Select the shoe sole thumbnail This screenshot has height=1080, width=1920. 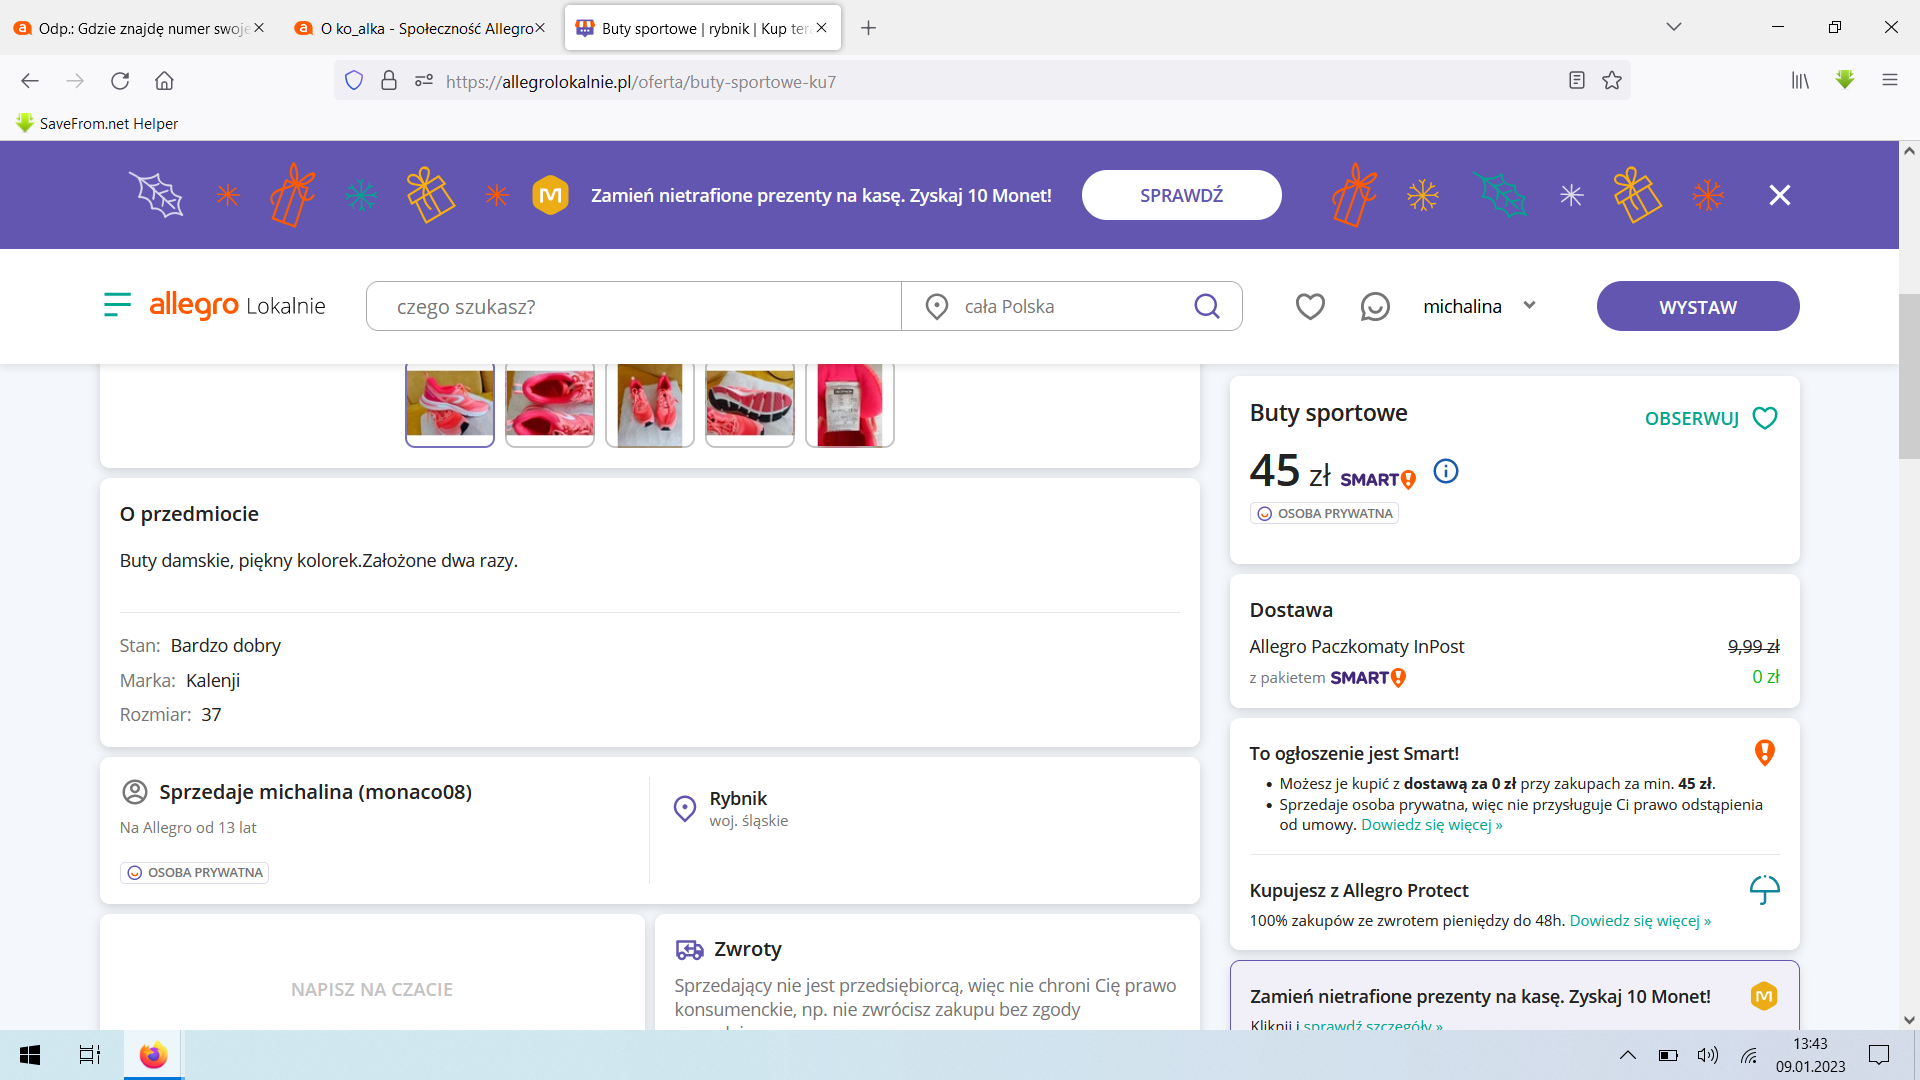click(x=750, y=404)
